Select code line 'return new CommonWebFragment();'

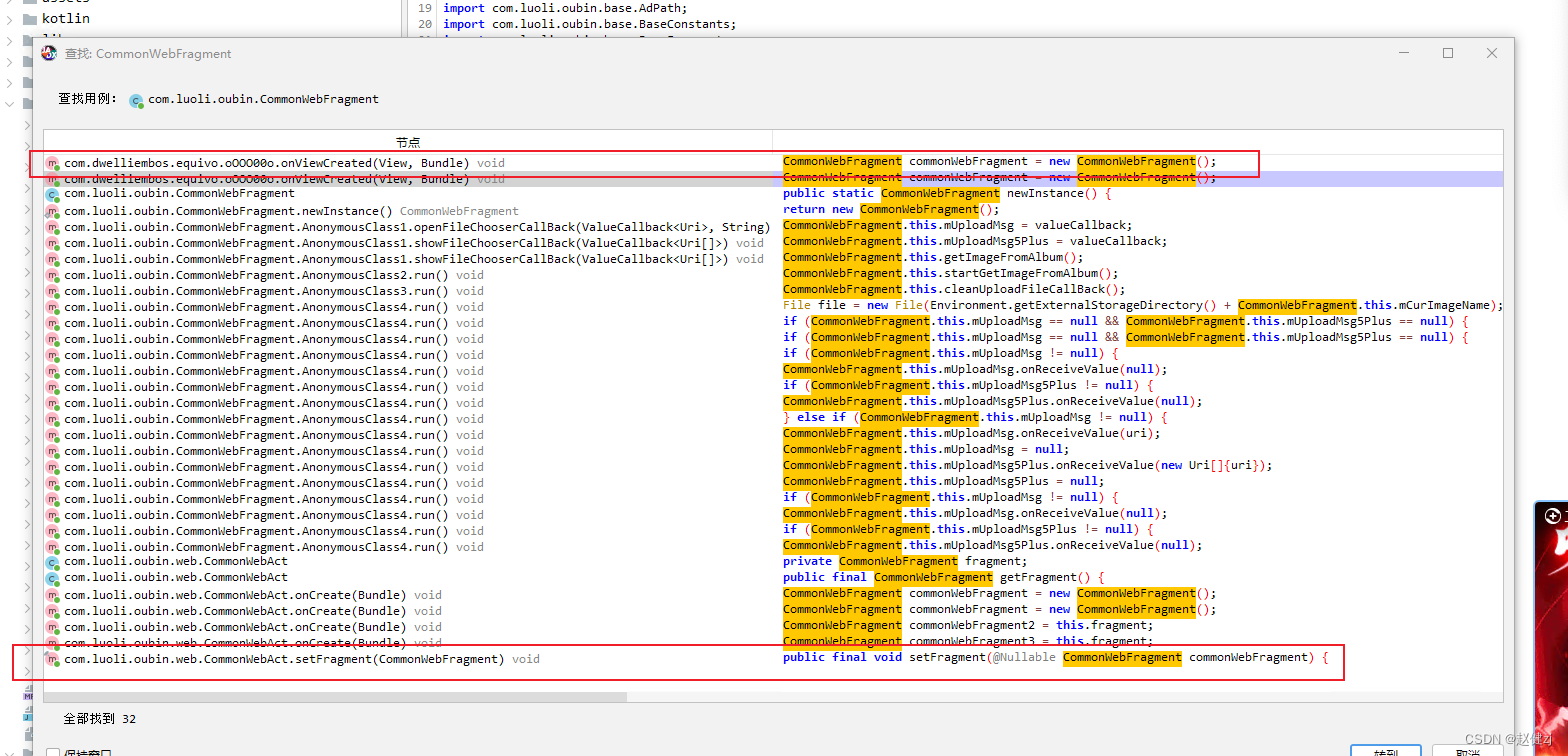pos(891,209)
